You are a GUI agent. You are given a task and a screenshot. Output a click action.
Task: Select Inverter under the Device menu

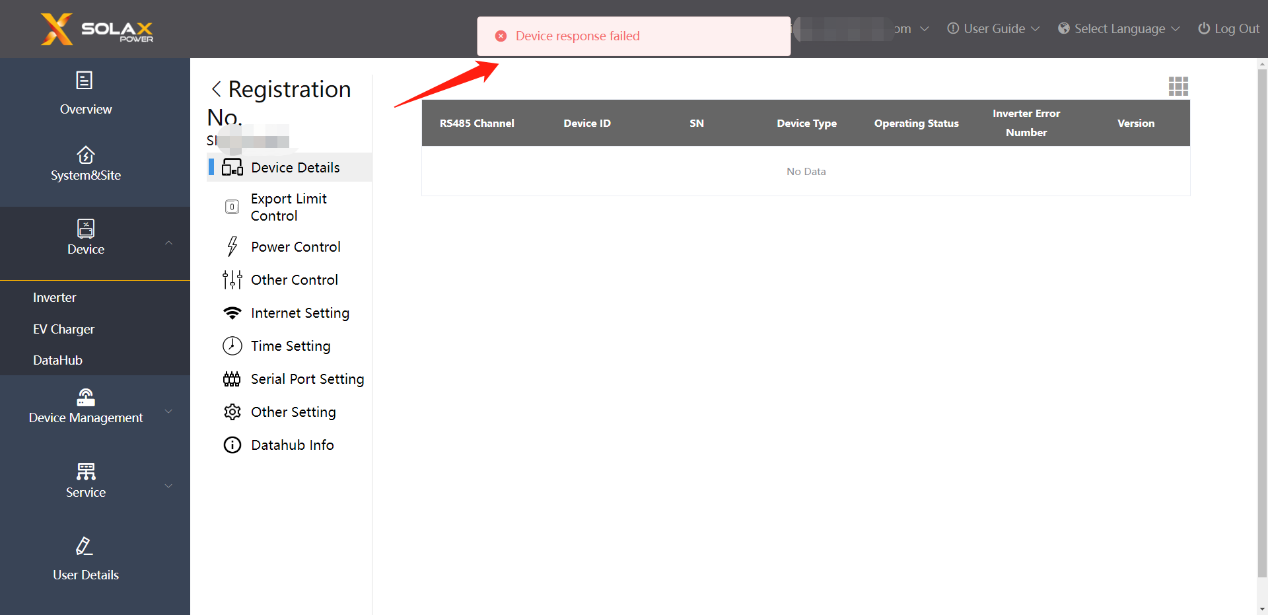[55, 298]
